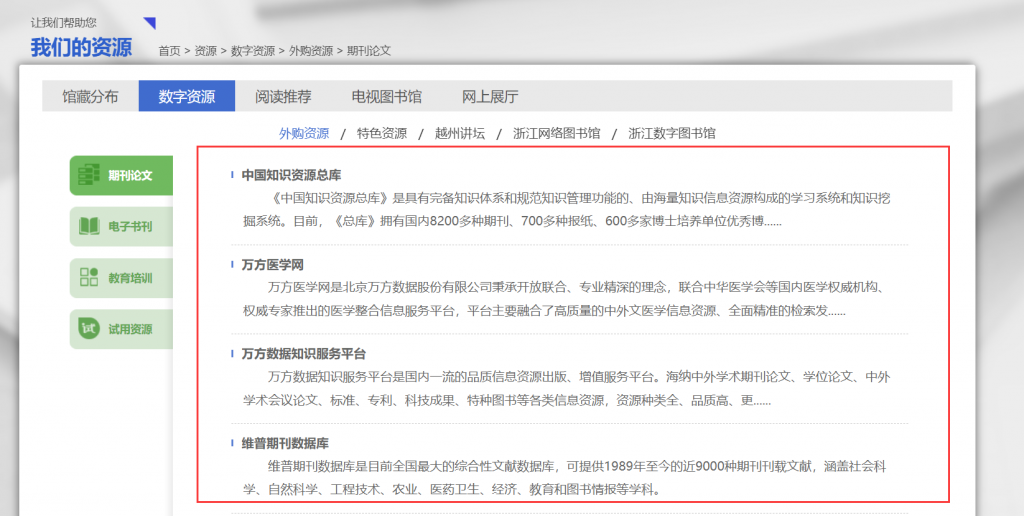Viewport: 1024px width, 516px height.
Task: Click the 期刊论文 sidebar icon
Action: coord(89,175)
